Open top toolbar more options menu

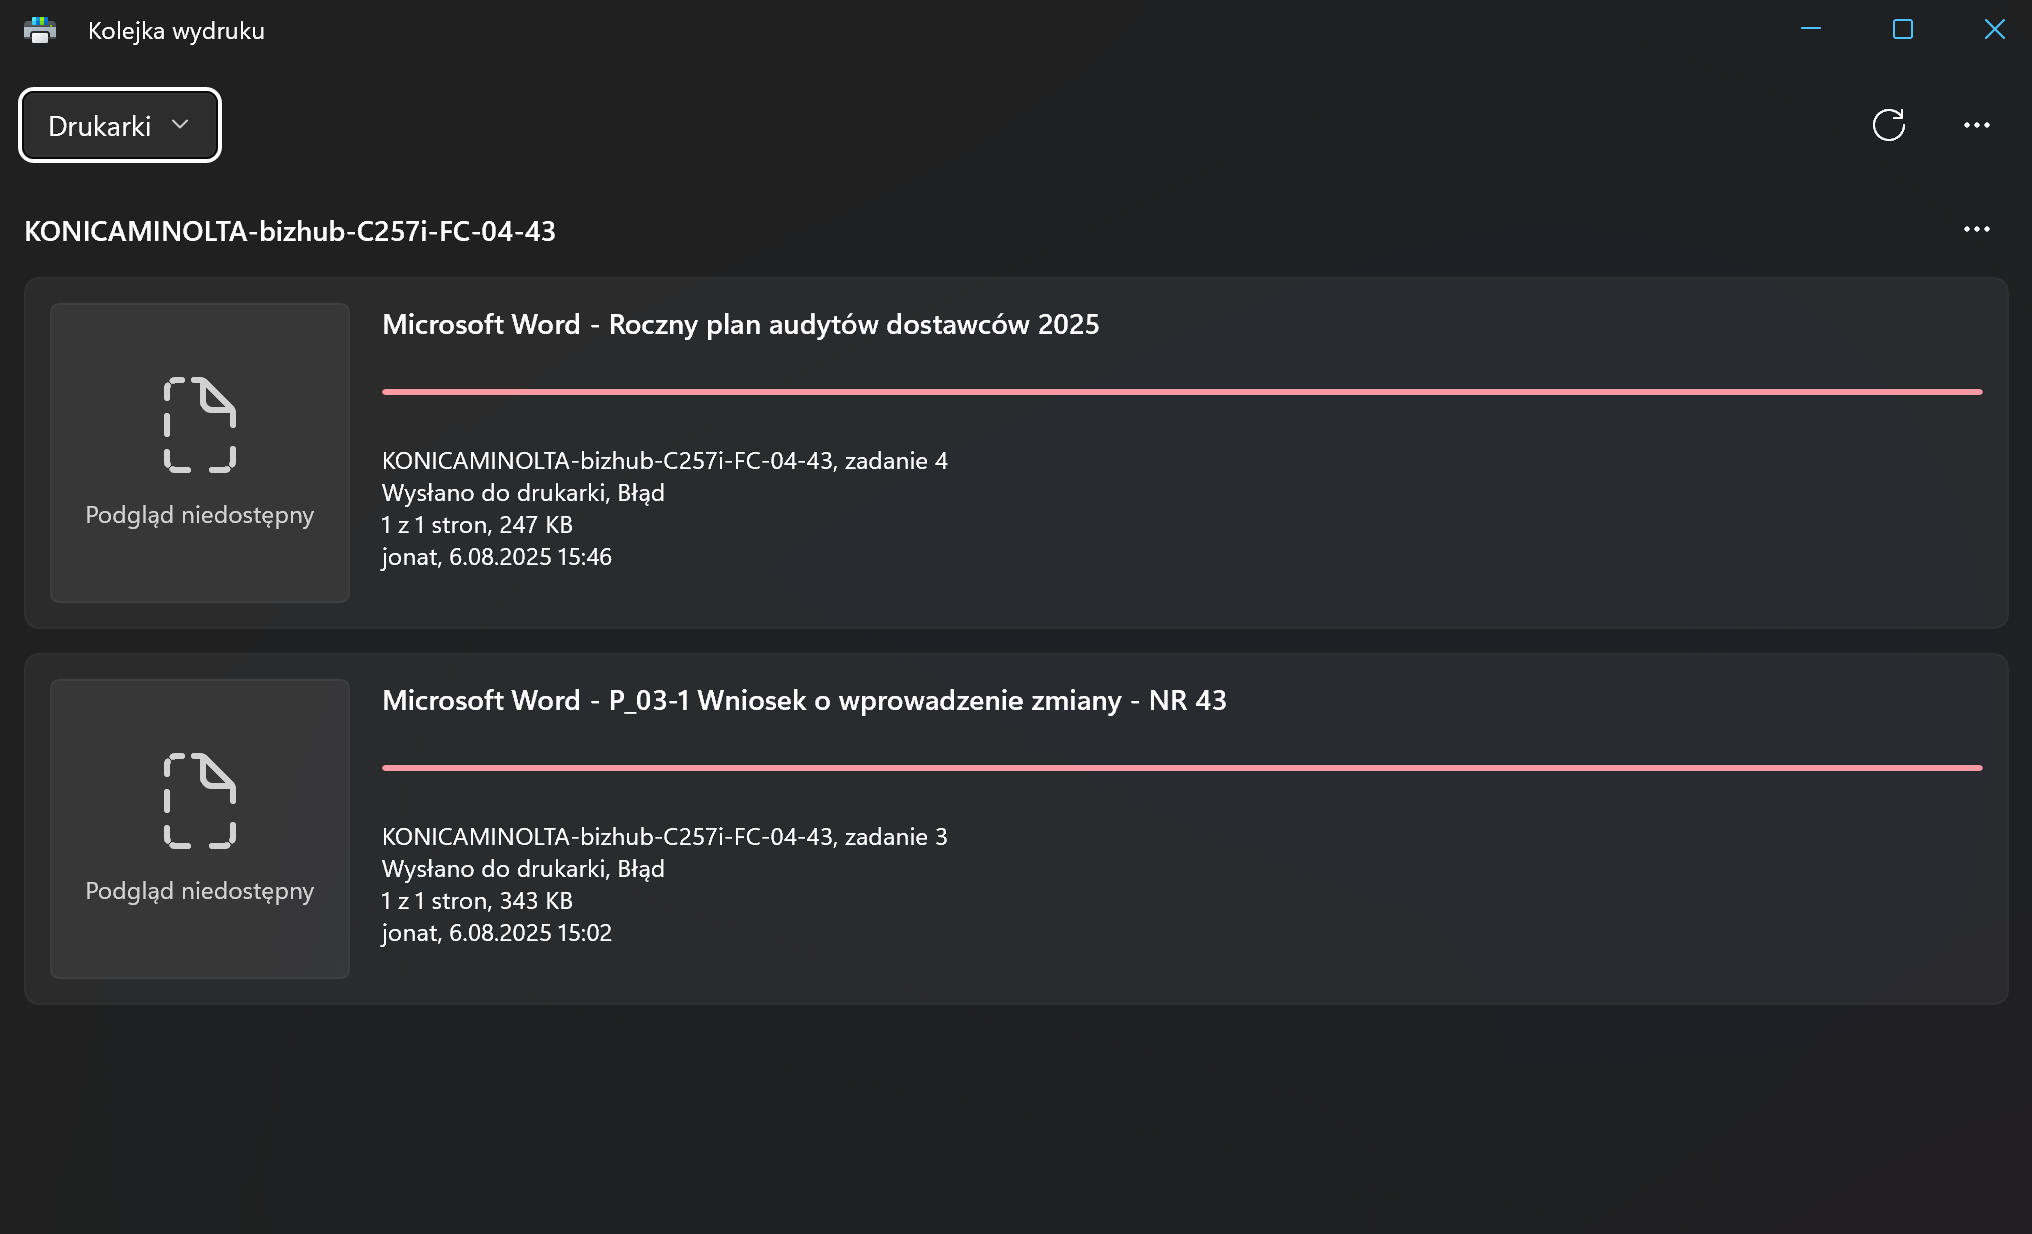(1976, 125)
